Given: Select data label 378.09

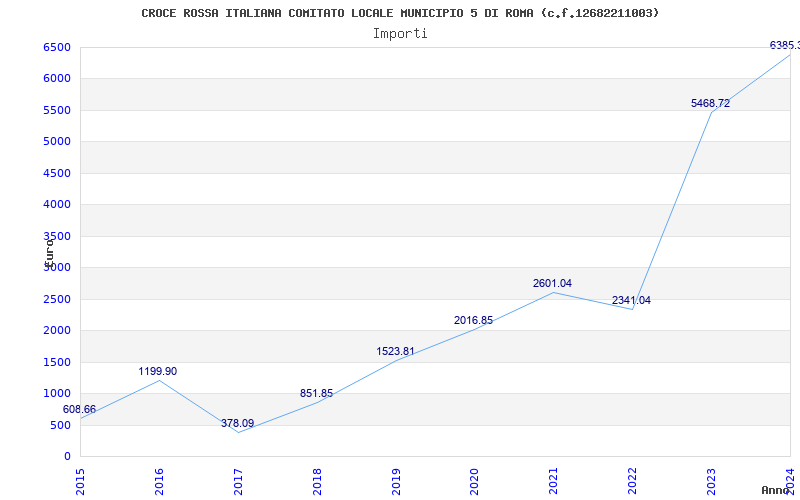Looking at the screenshot, I should (237, 423).
